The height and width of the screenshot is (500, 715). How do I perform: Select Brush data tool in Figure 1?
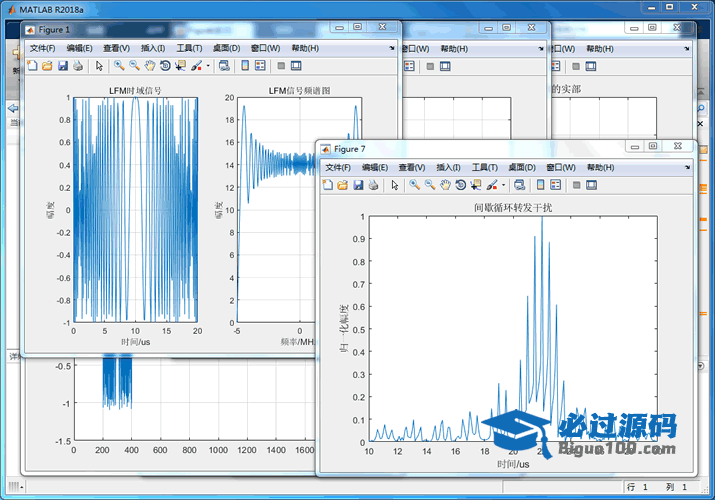tap(196, 66)
